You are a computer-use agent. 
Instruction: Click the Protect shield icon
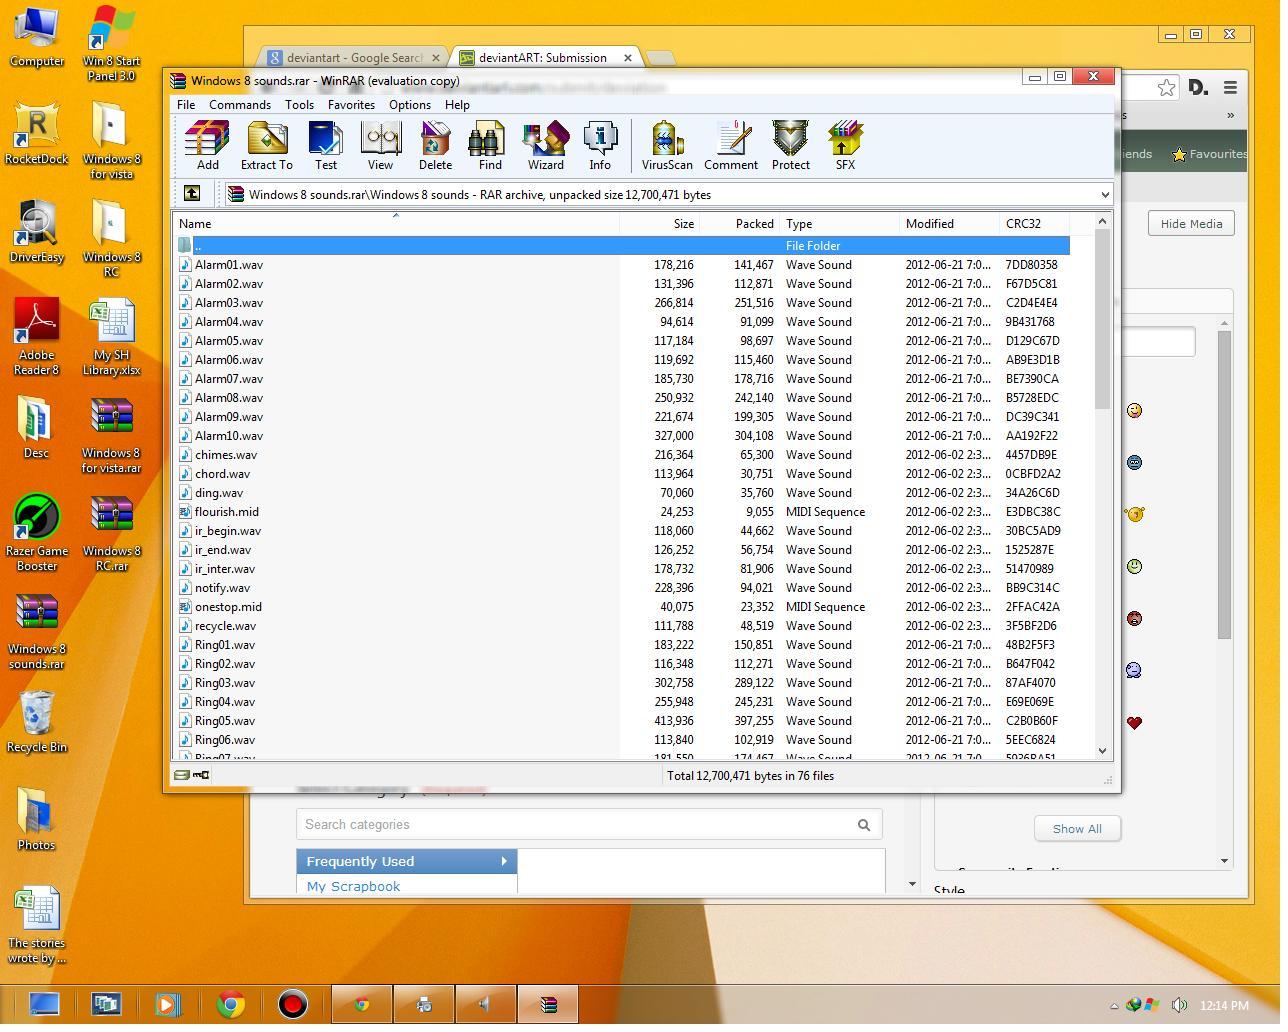point(790,146)
